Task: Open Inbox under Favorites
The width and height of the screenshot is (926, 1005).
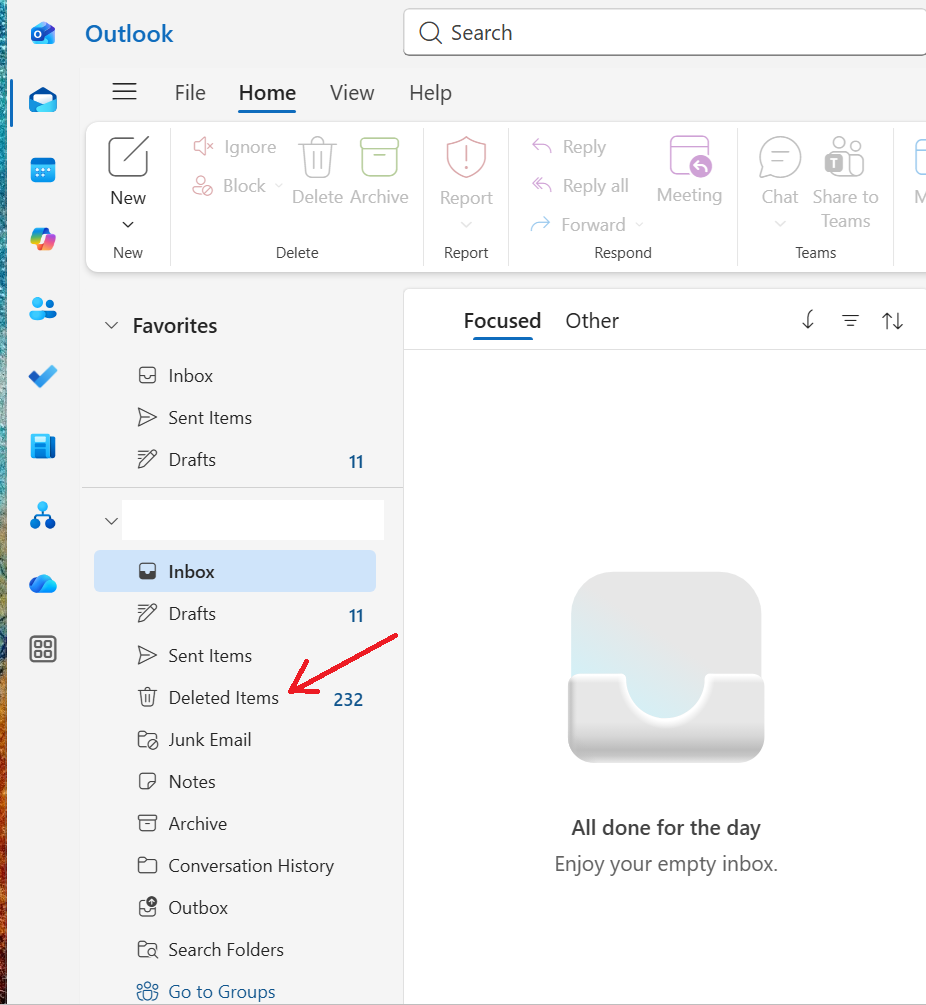Action: click(x=235, y=376)
